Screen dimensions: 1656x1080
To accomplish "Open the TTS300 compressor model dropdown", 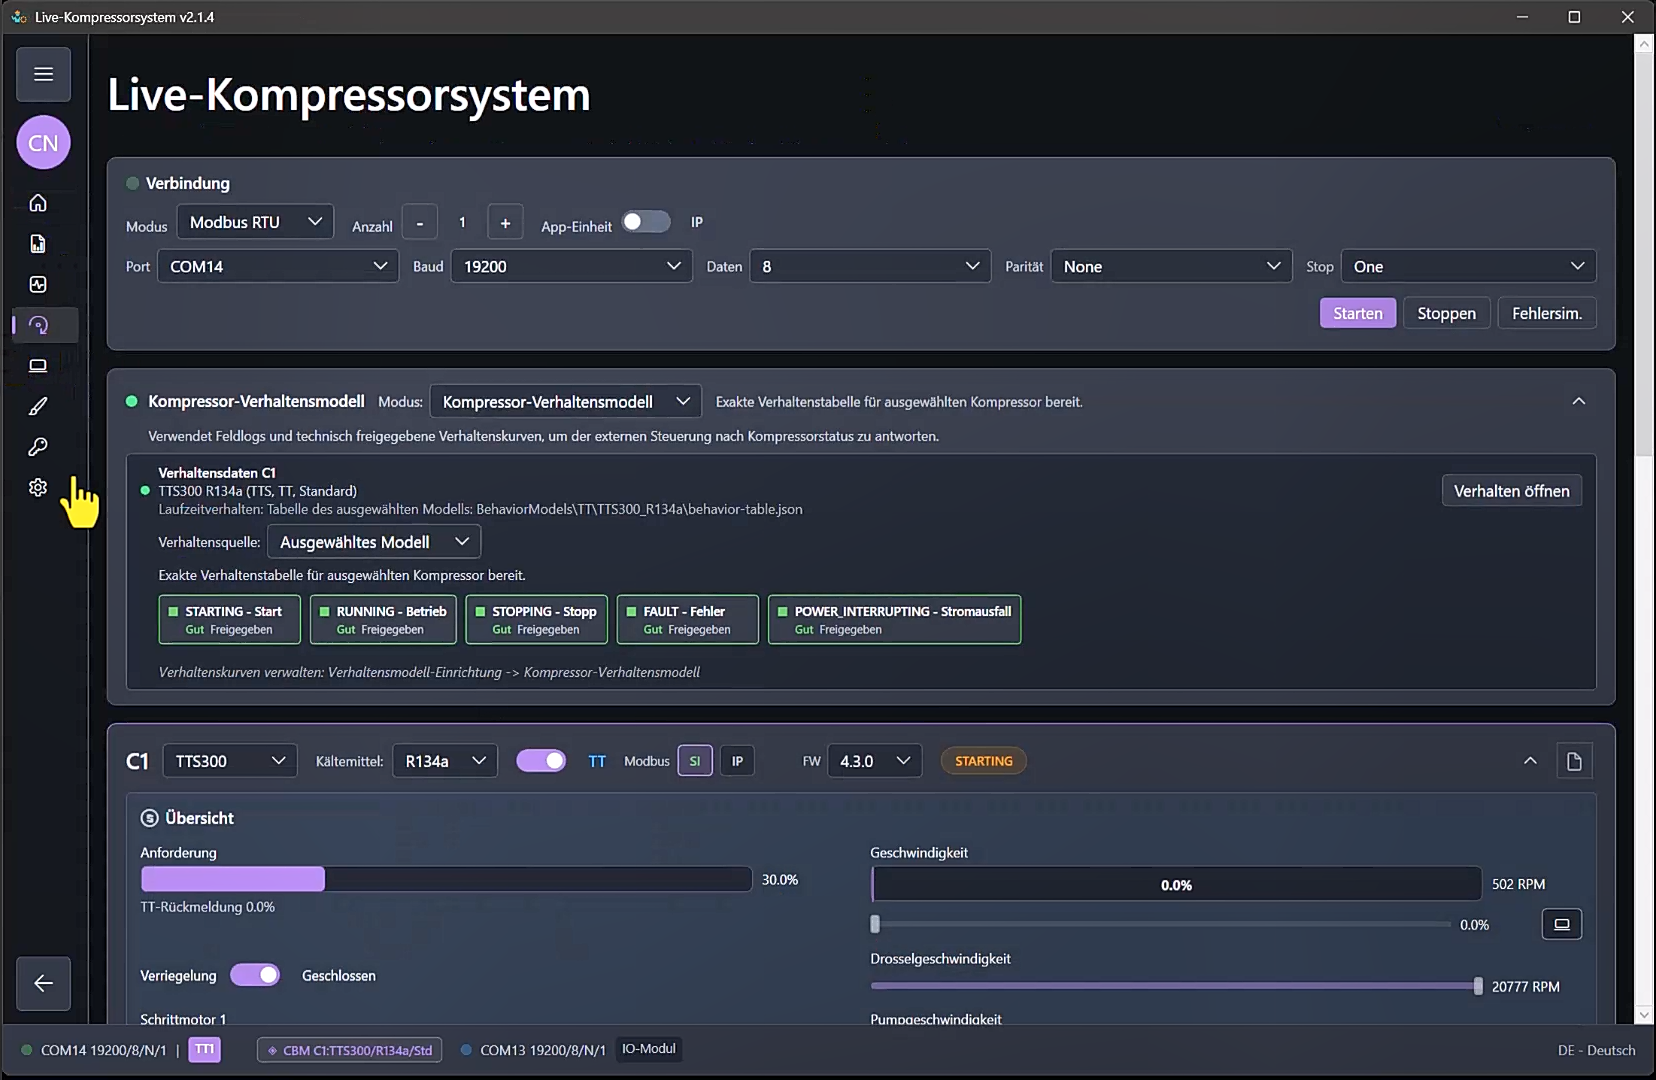I will point(230,761).
